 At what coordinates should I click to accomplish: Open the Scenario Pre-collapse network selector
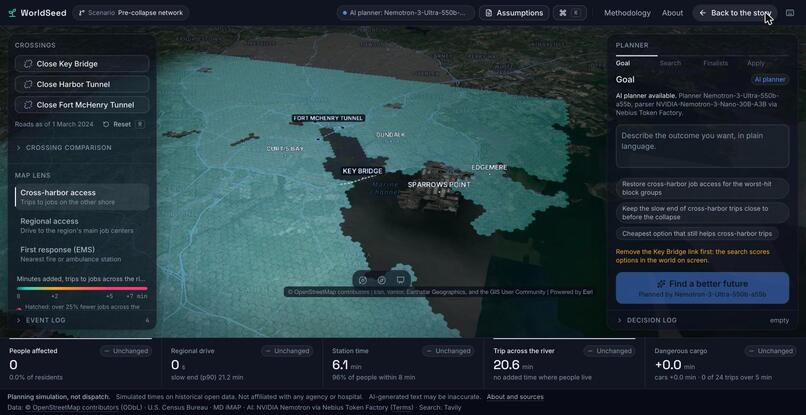tap(131, 13)
